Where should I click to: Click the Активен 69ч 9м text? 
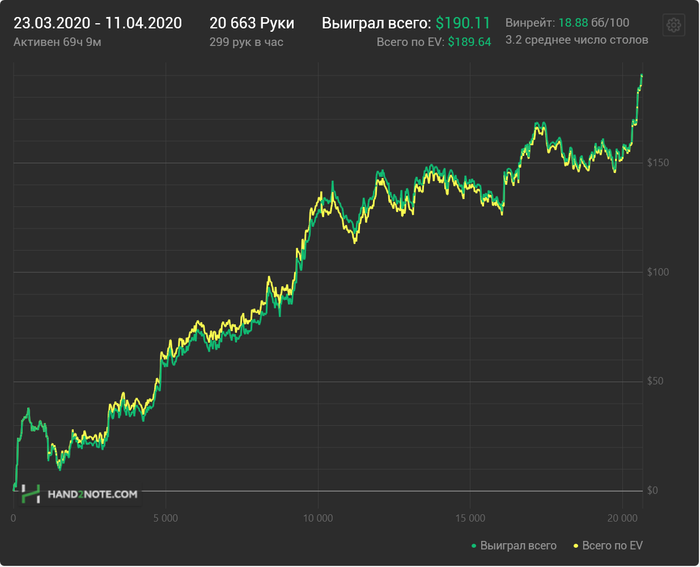pos(57,42)
